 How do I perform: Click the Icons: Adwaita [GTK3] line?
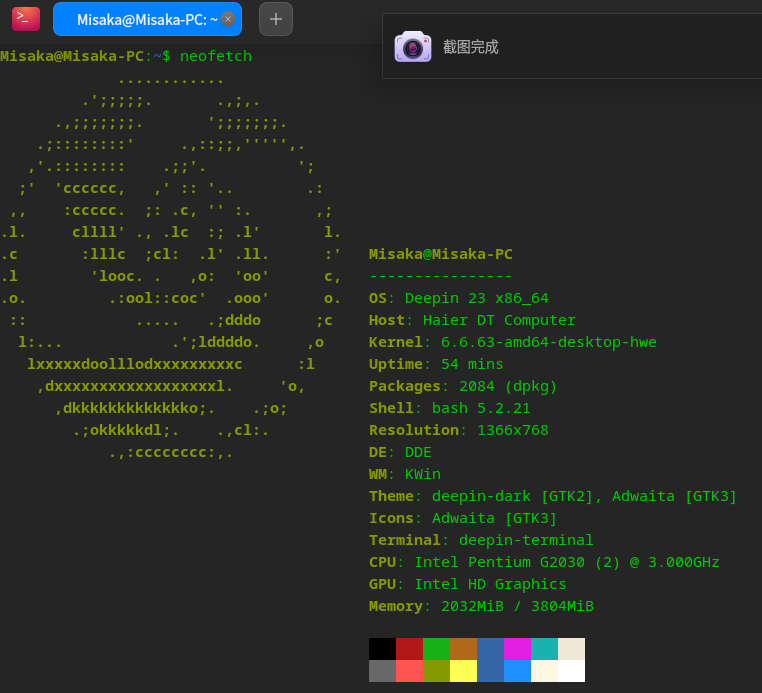point(463,519)
